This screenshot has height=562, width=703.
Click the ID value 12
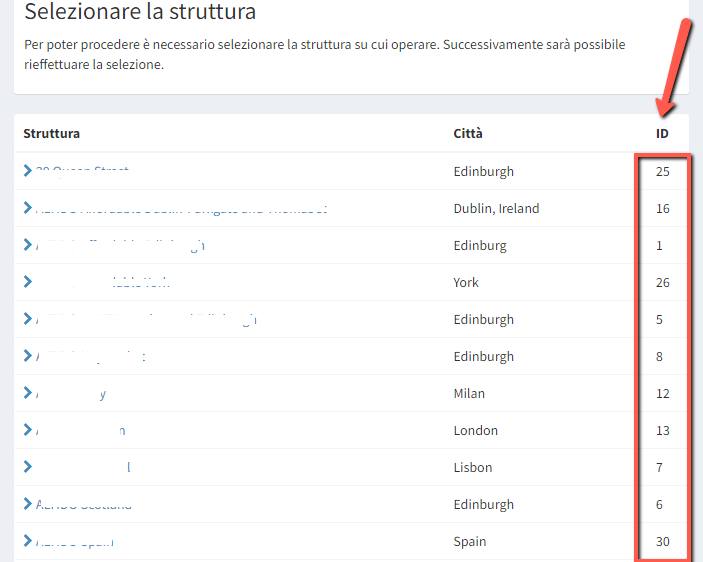pyautogui.click(x=663, y=393)
